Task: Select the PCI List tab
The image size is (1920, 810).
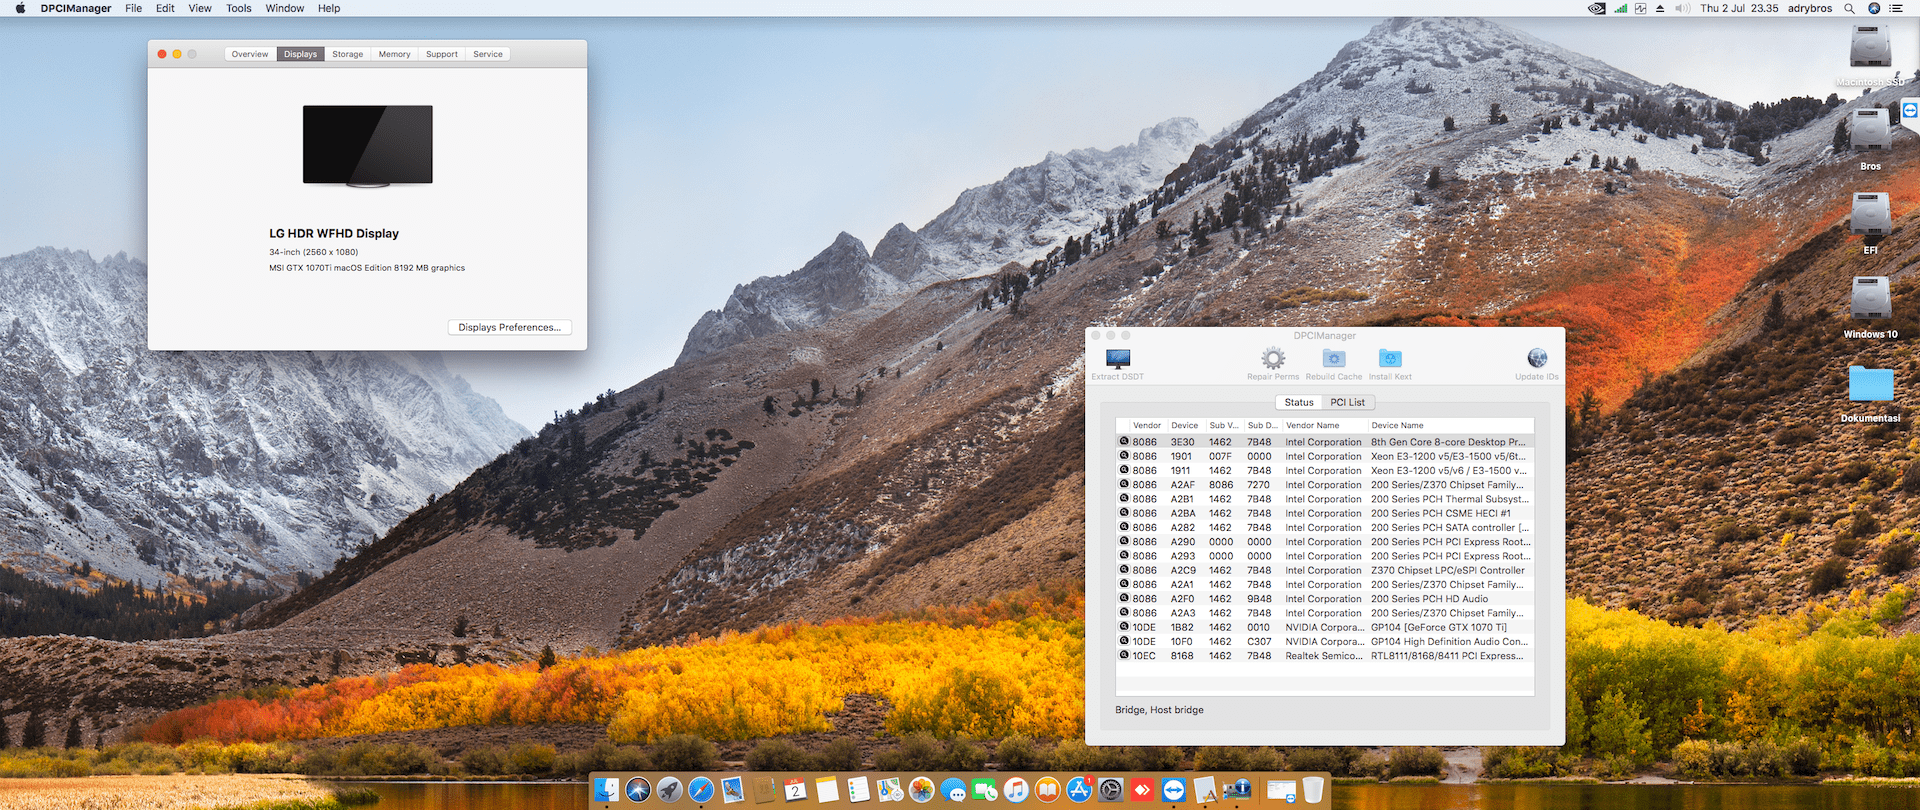Action: point(1347,402)
